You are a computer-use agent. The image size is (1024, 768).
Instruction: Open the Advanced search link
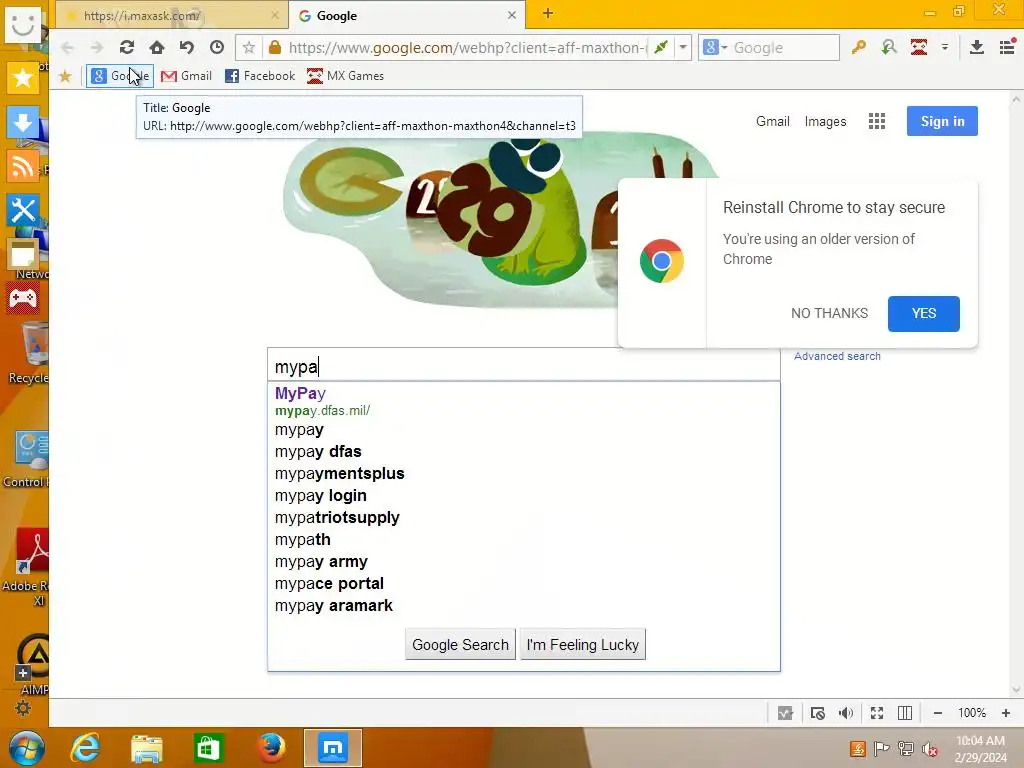(x=837, y=356)
